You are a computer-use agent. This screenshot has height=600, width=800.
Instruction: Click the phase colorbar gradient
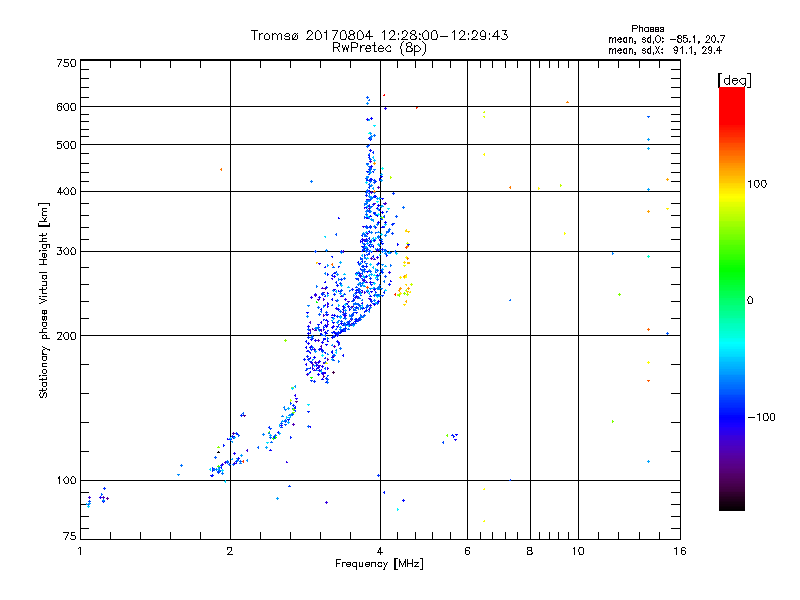[732, 298]
